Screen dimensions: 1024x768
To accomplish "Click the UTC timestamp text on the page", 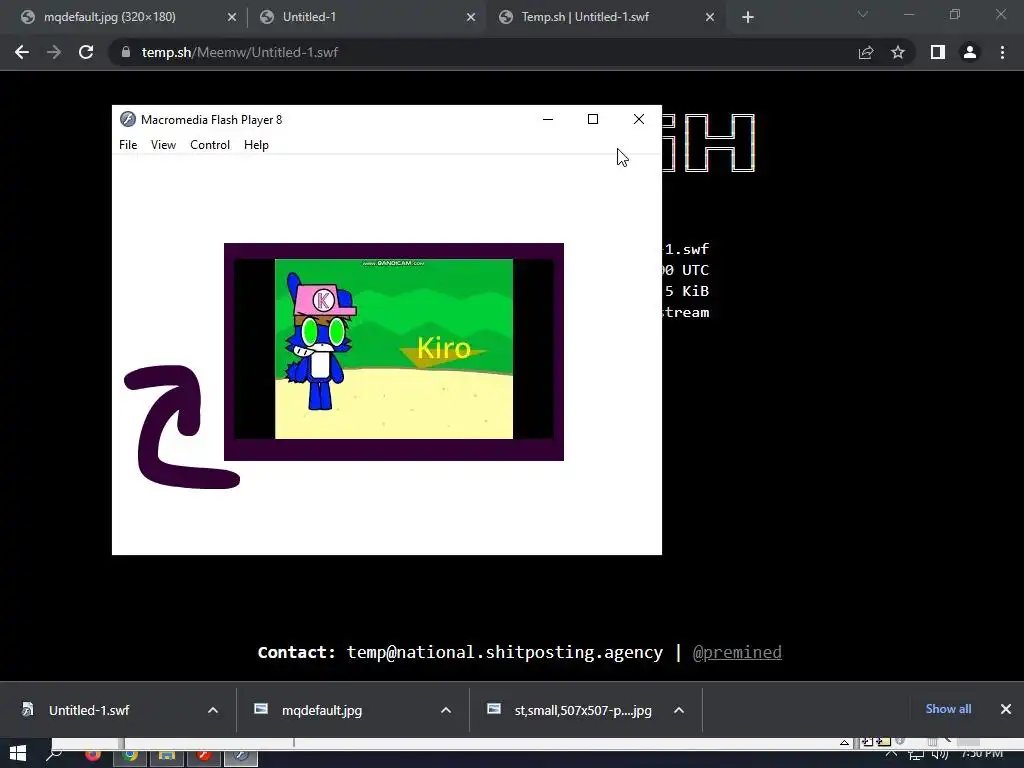I will click(686, 270).
